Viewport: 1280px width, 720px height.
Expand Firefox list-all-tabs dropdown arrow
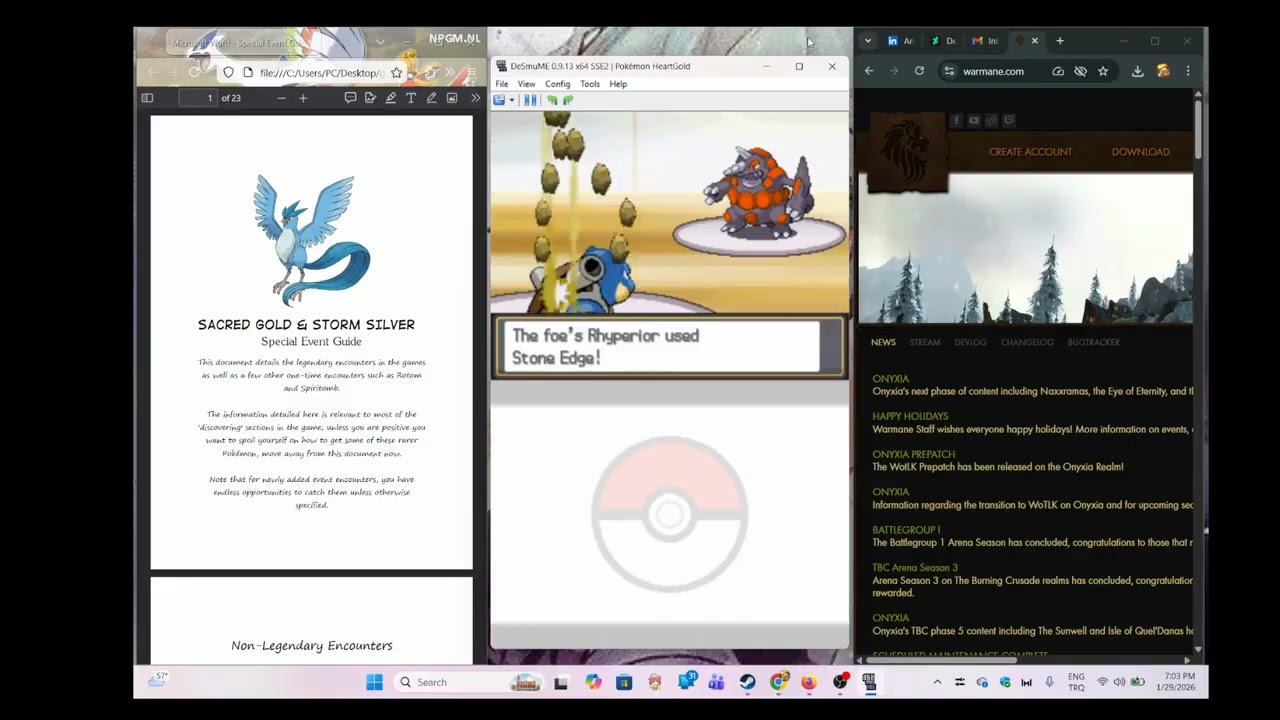(x=380, y=42)
